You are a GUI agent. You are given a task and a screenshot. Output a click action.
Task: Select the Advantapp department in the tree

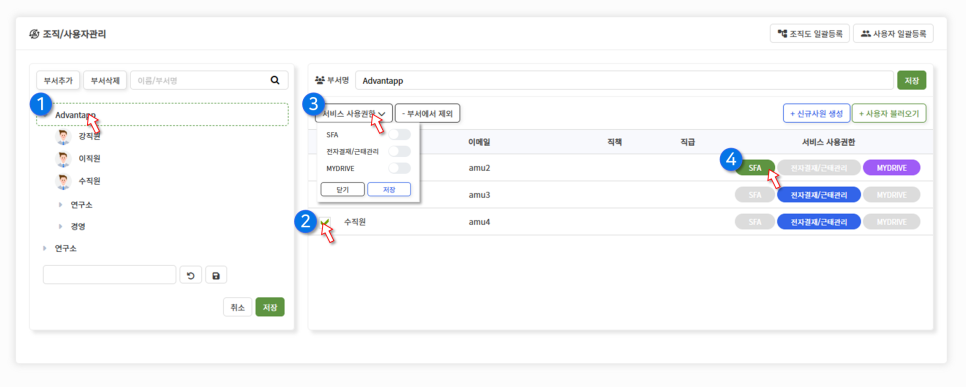[x=162, y=115]
